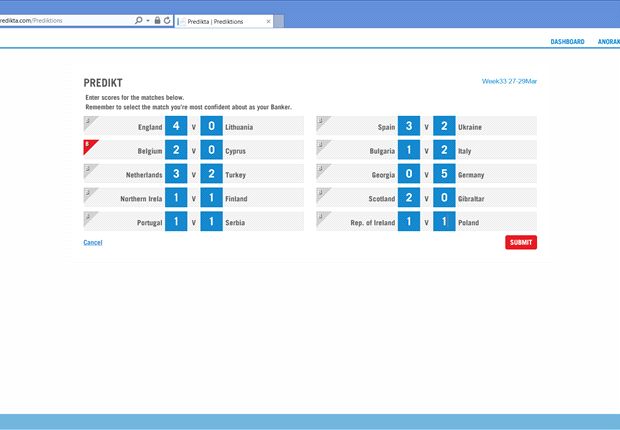Cancel the prediction entry
The image size is (620, 430).
(93, 242)
